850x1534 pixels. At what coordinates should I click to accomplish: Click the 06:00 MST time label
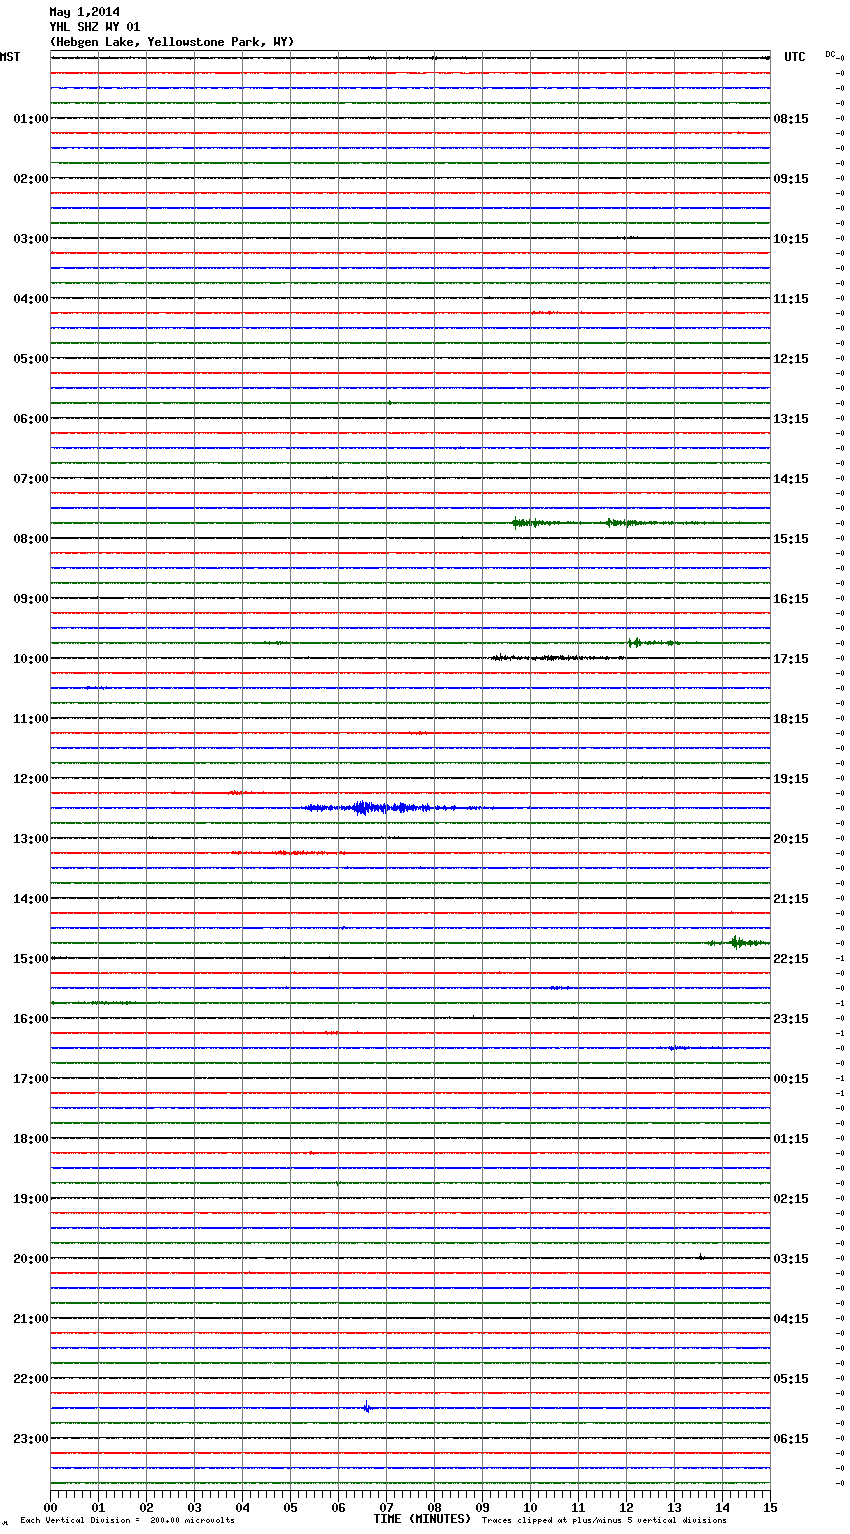[31, 419]
